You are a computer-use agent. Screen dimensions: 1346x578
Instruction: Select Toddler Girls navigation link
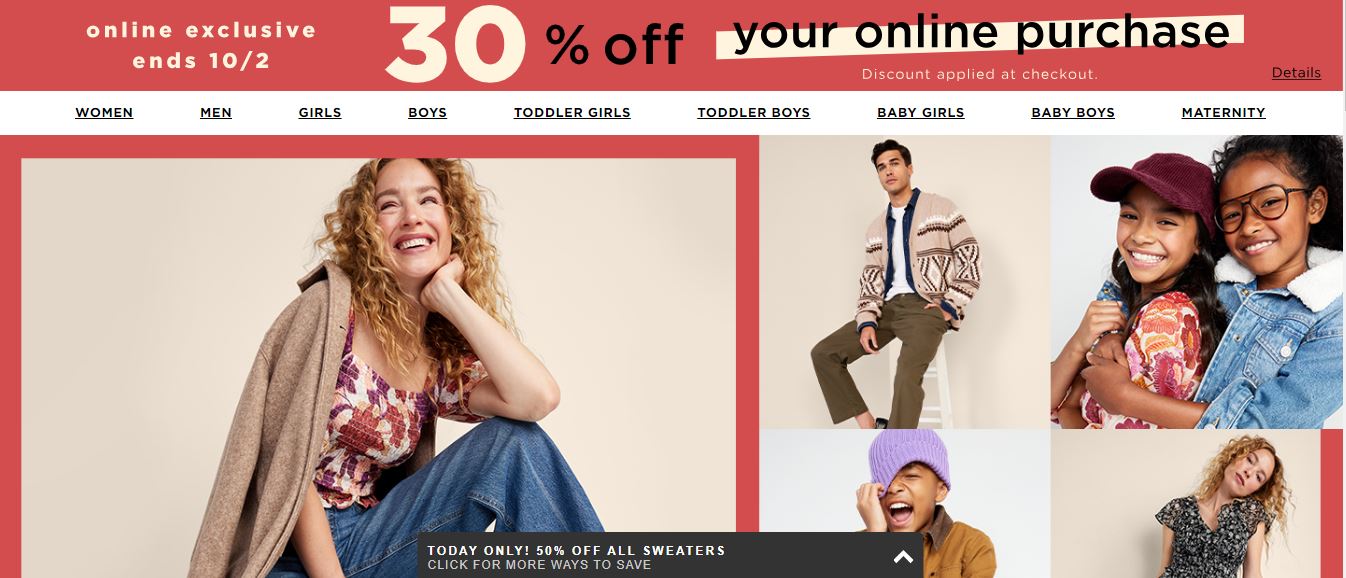(x=572, y=113)
